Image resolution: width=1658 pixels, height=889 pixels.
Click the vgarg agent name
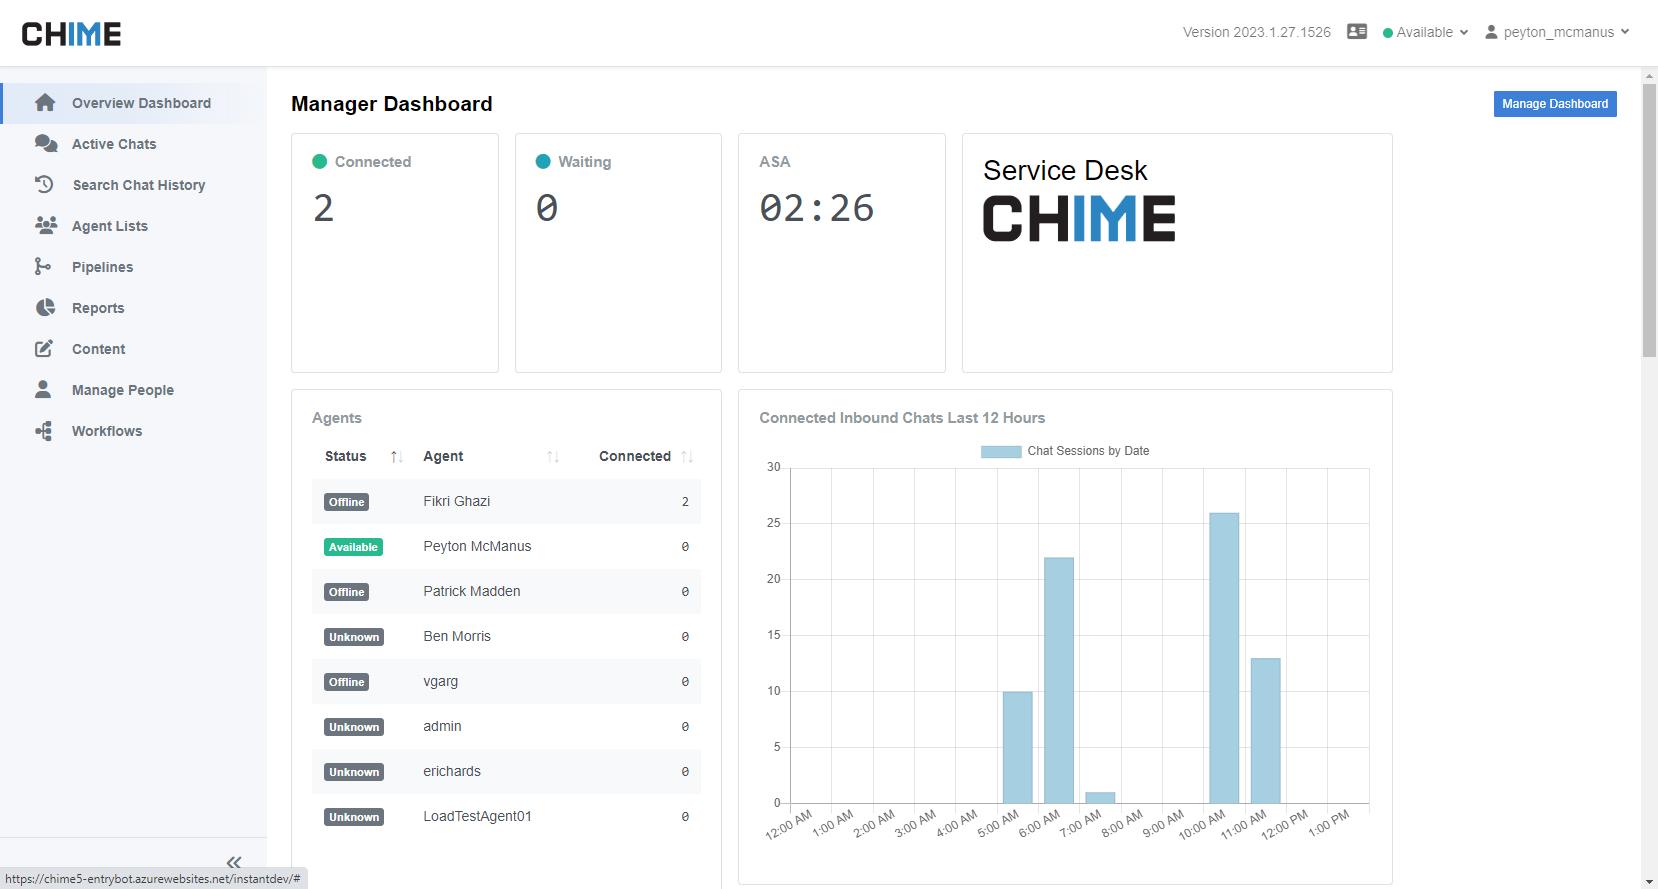[440, 681]
